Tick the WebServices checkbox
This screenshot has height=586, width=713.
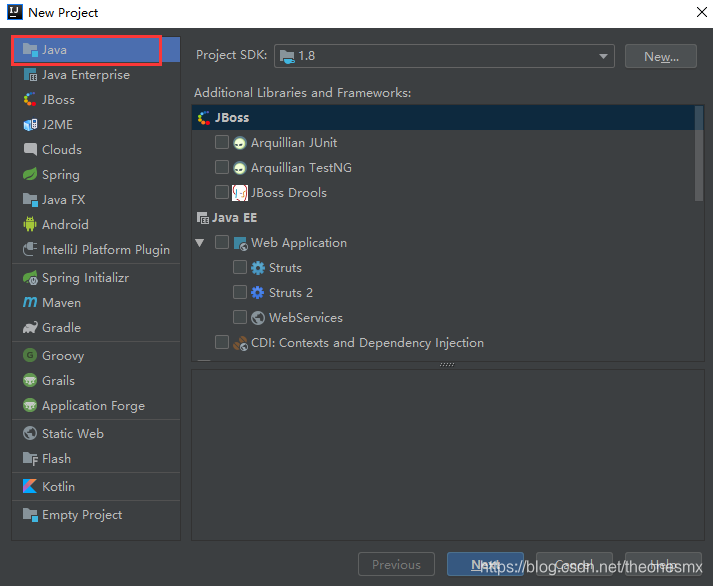pos(240,317)
